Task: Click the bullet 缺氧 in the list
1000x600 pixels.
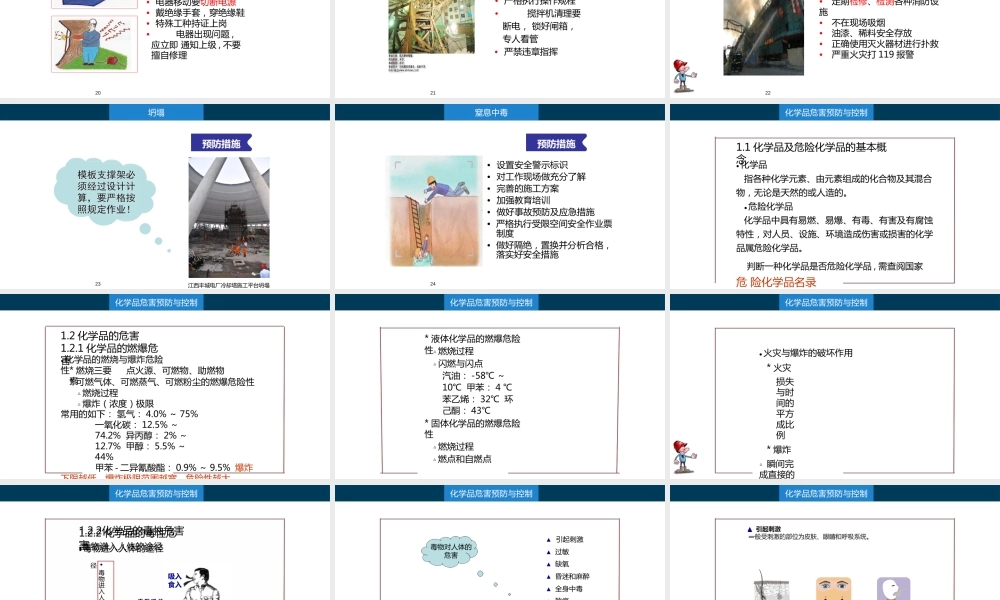Action: (562, 564)
